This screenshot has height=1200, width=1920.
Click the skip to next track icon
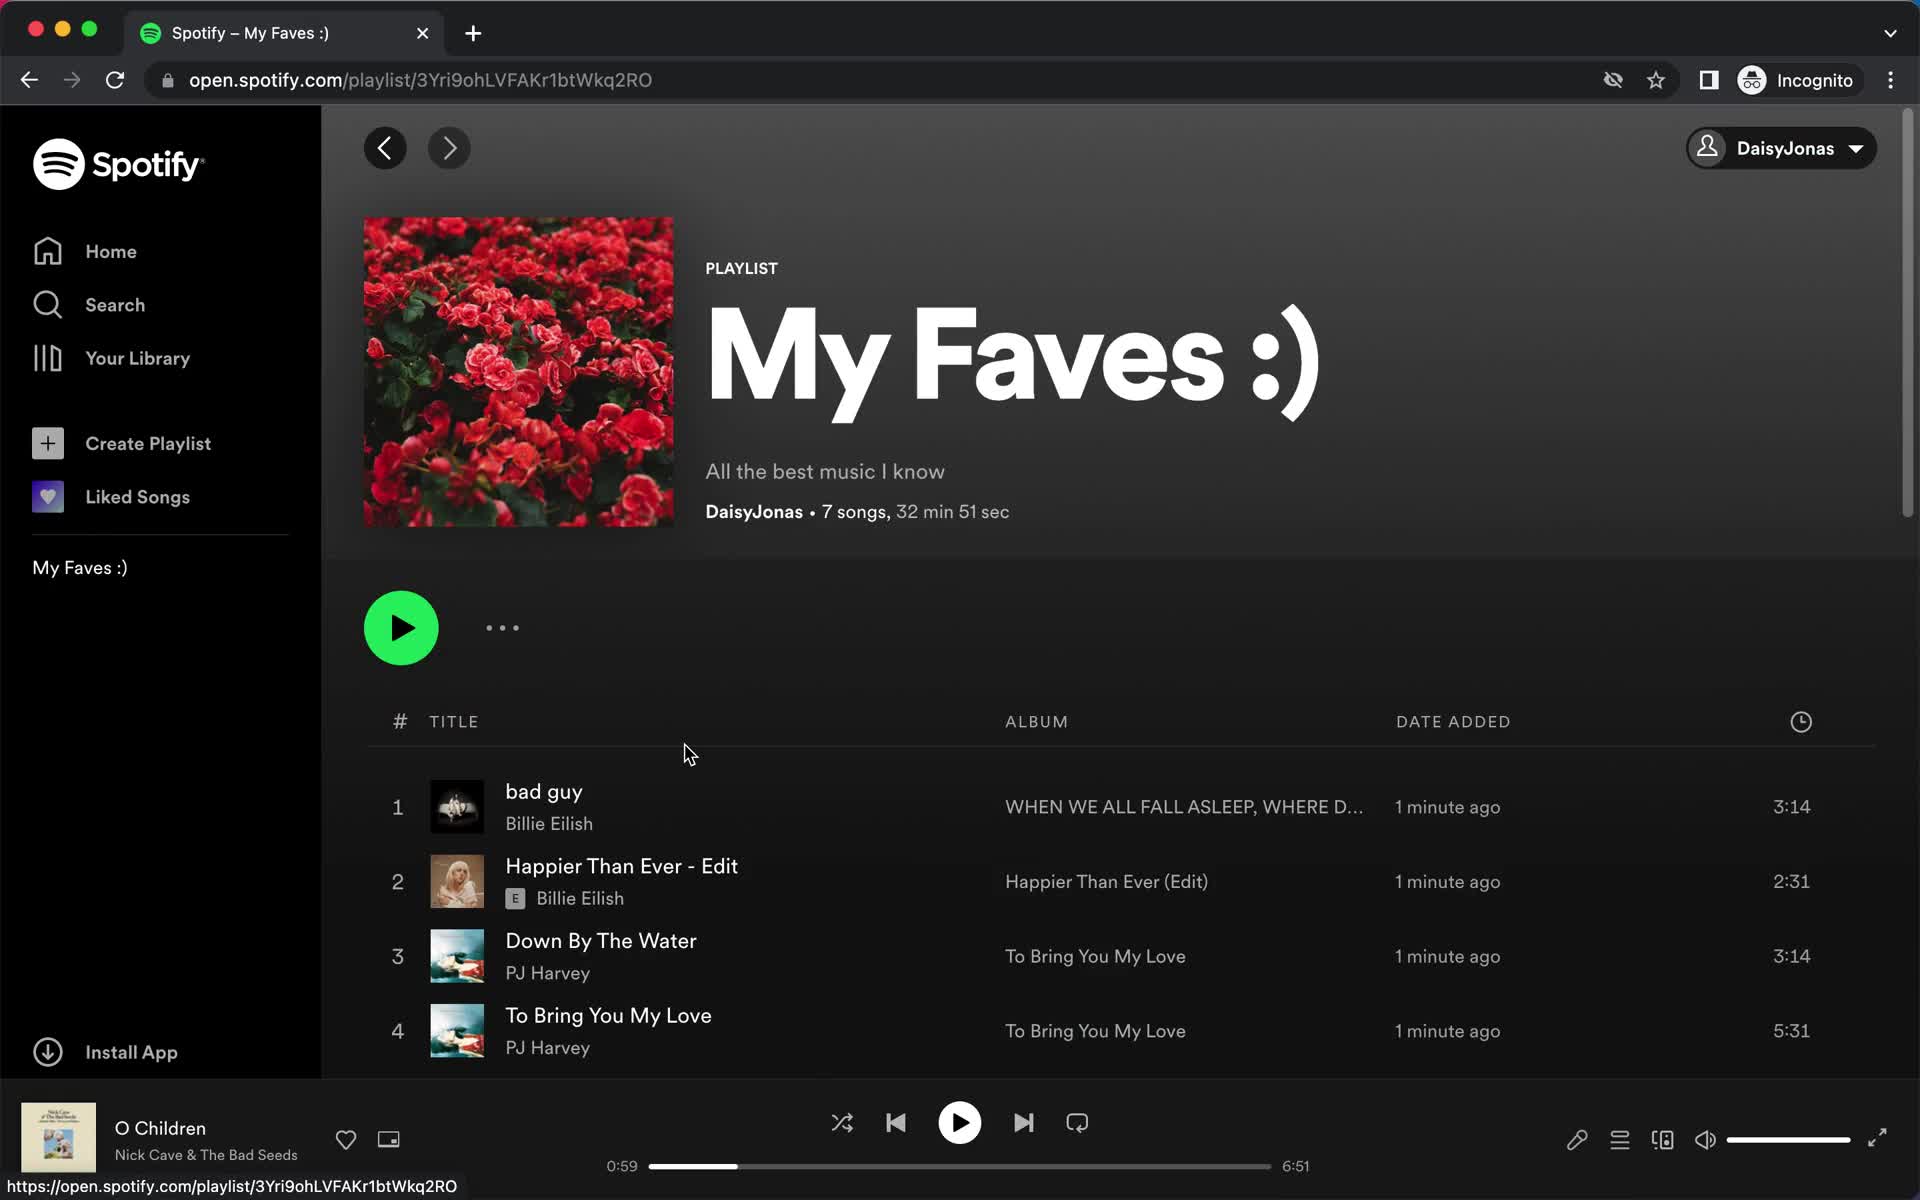[x=1023, y=1123]
